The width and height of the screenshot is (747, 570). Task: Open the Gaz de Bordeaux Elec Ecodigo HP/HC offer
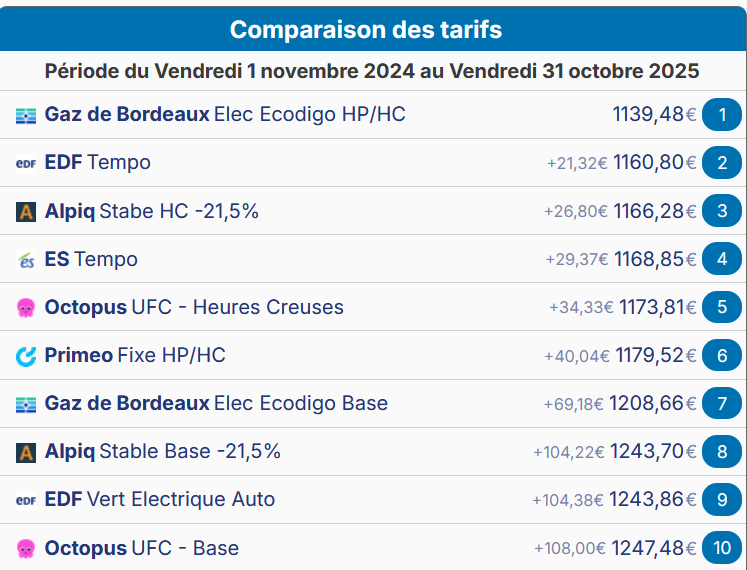point(225,115)
